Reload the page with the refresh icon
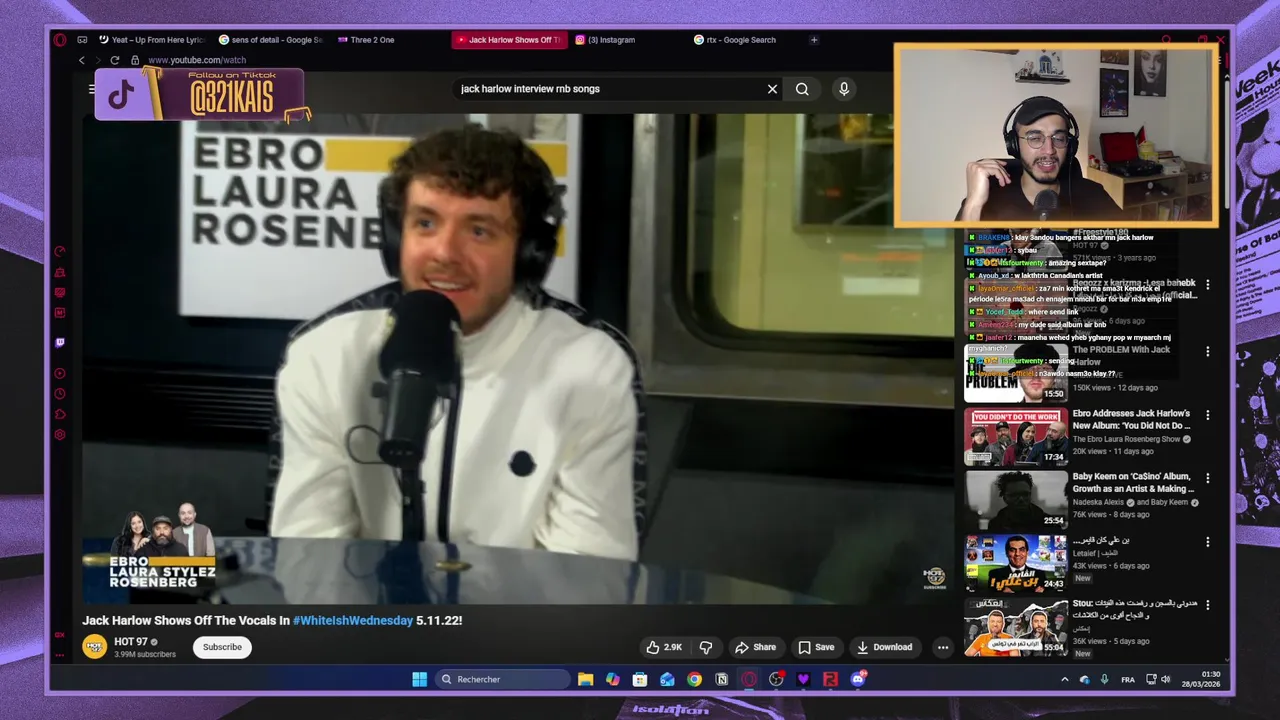The image size is (1280, 720). click(x=114, y=60)
